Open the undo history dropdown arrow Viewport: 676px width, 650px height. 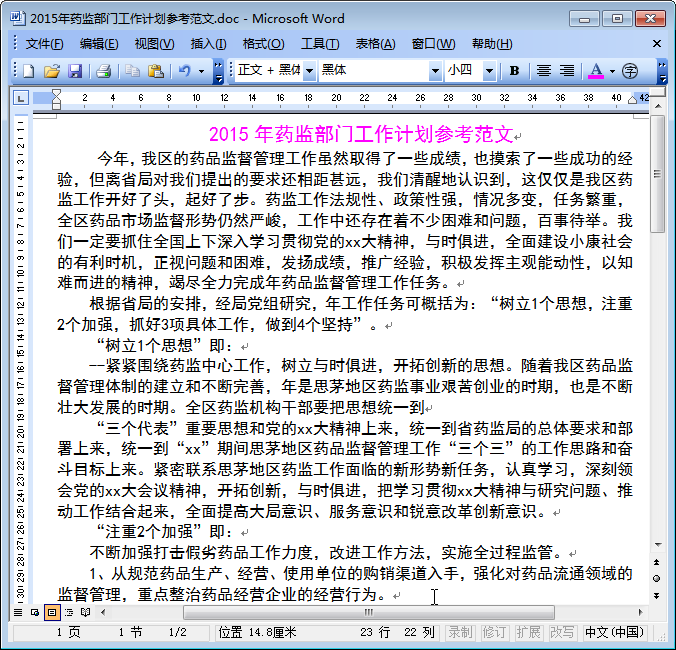click(201, 71)
